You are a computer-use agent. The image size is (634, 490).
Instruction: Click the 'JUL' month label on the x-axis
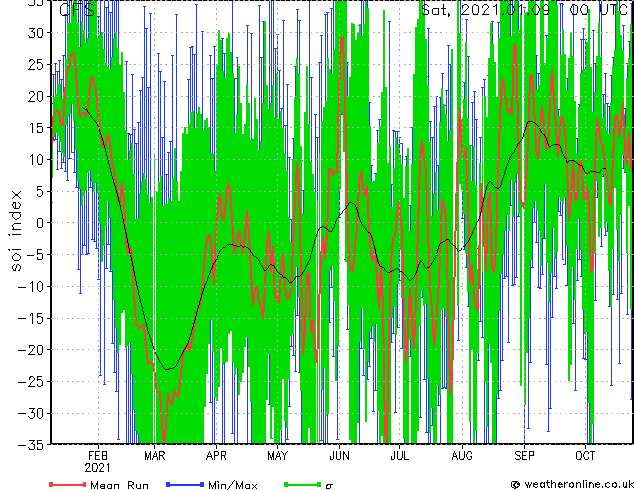pos(399,456)
